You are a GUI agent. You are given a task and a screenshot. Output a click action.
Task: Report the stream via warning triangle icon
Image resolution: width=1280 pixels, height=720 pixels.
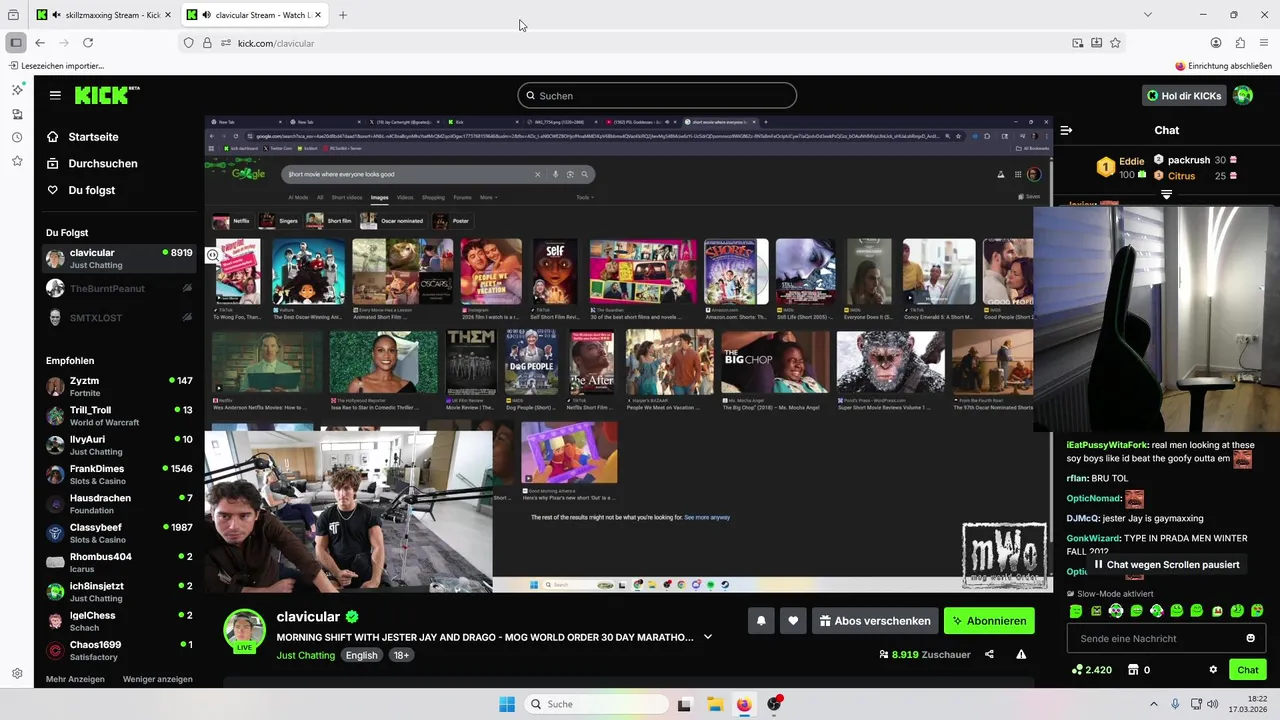[1021, 654]
